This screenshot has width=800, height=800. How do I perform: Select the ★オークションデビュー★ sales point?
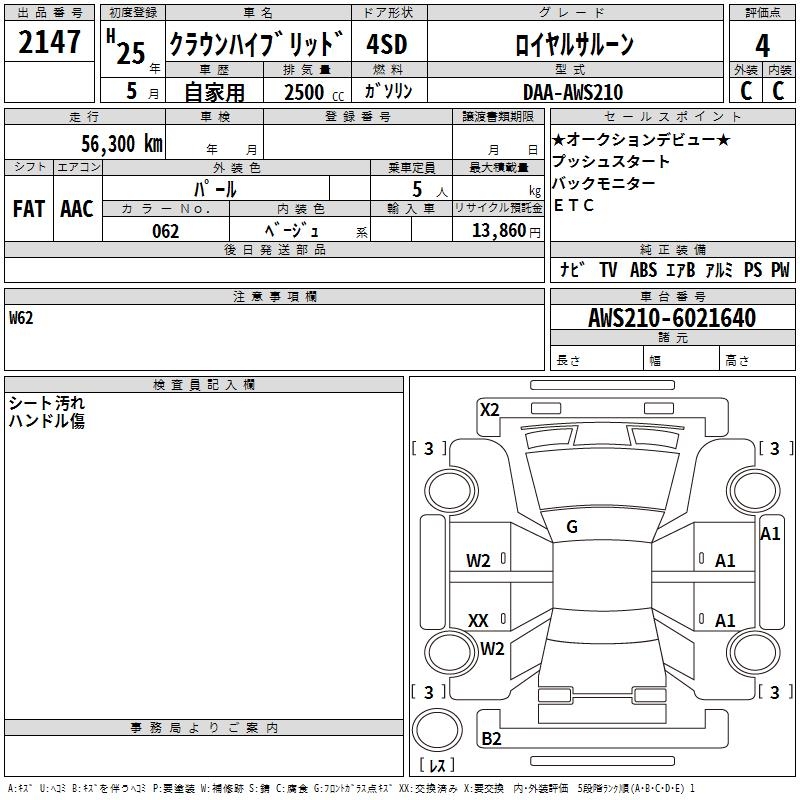click(x=641, y=139)
